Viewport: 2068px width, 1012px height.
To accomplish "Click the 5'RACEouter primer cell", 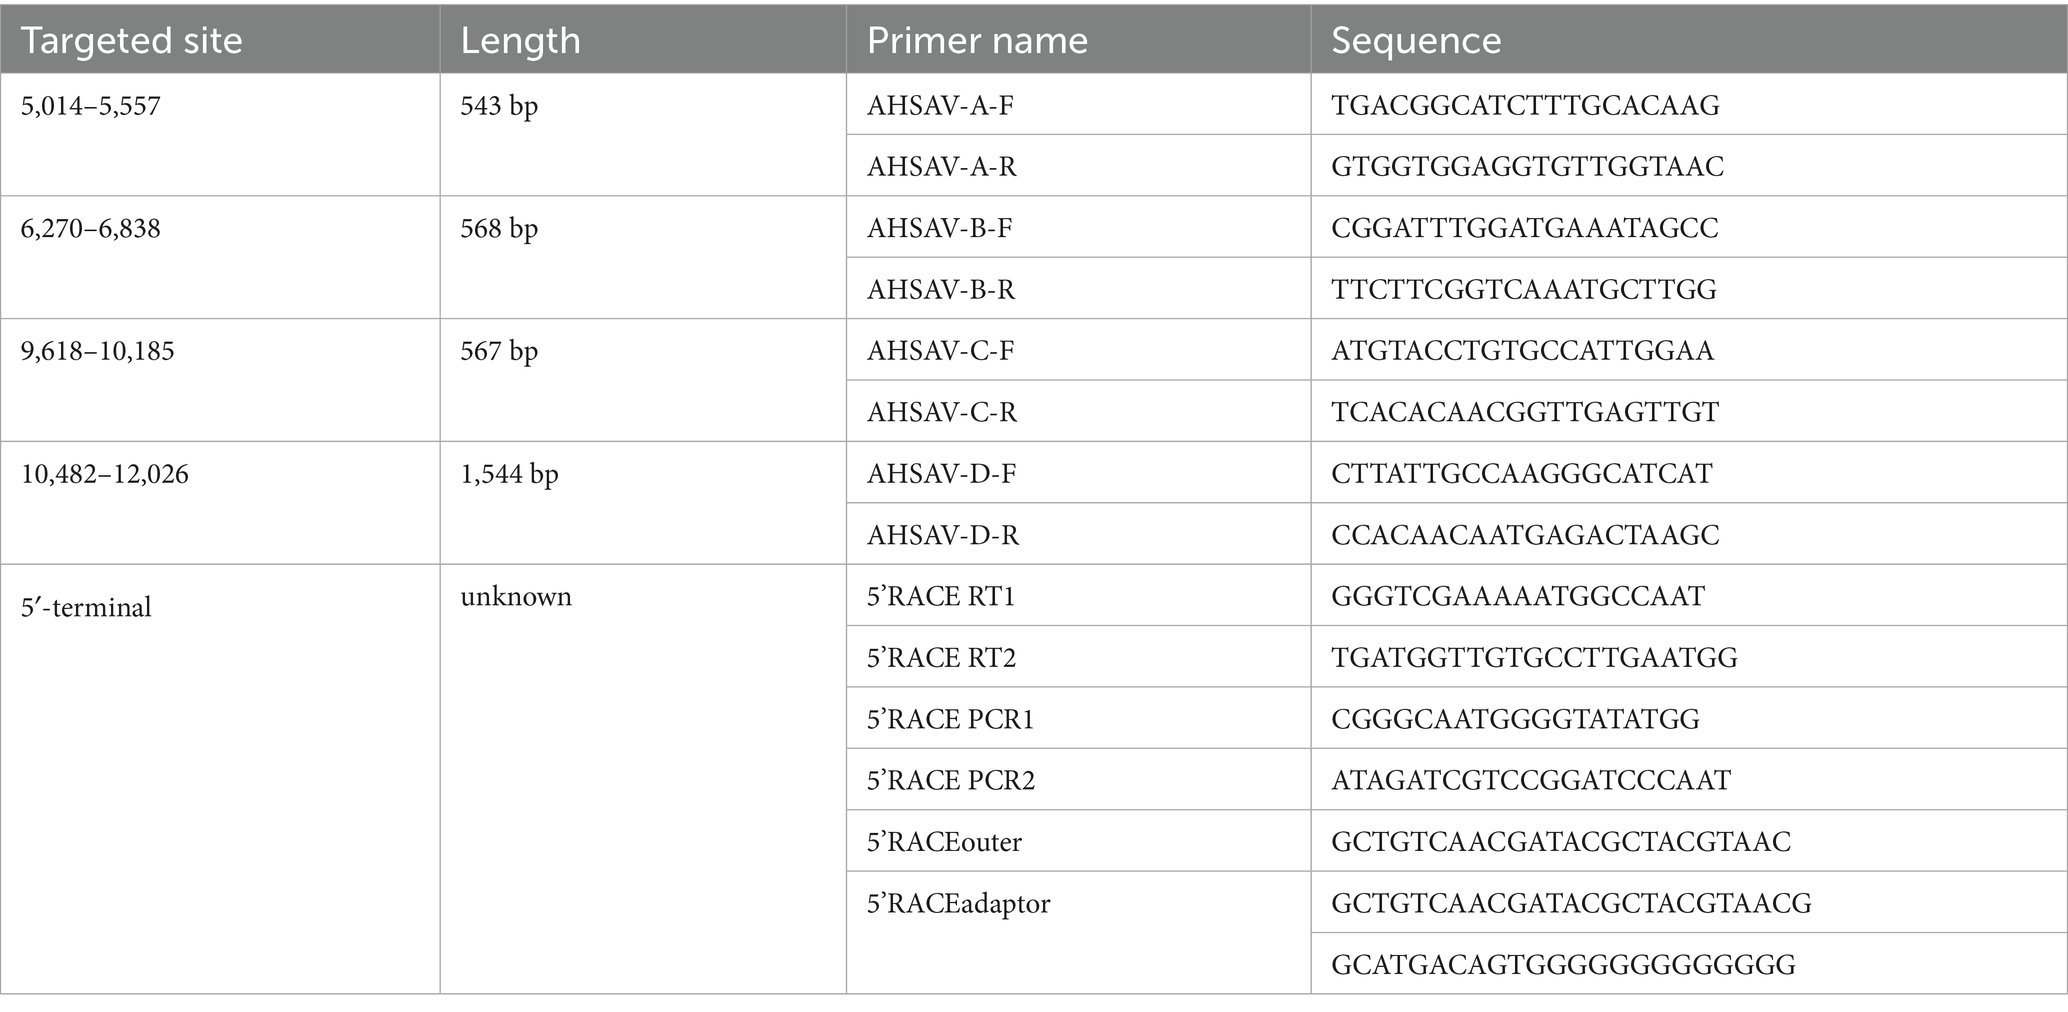I will pos(1078,841).
